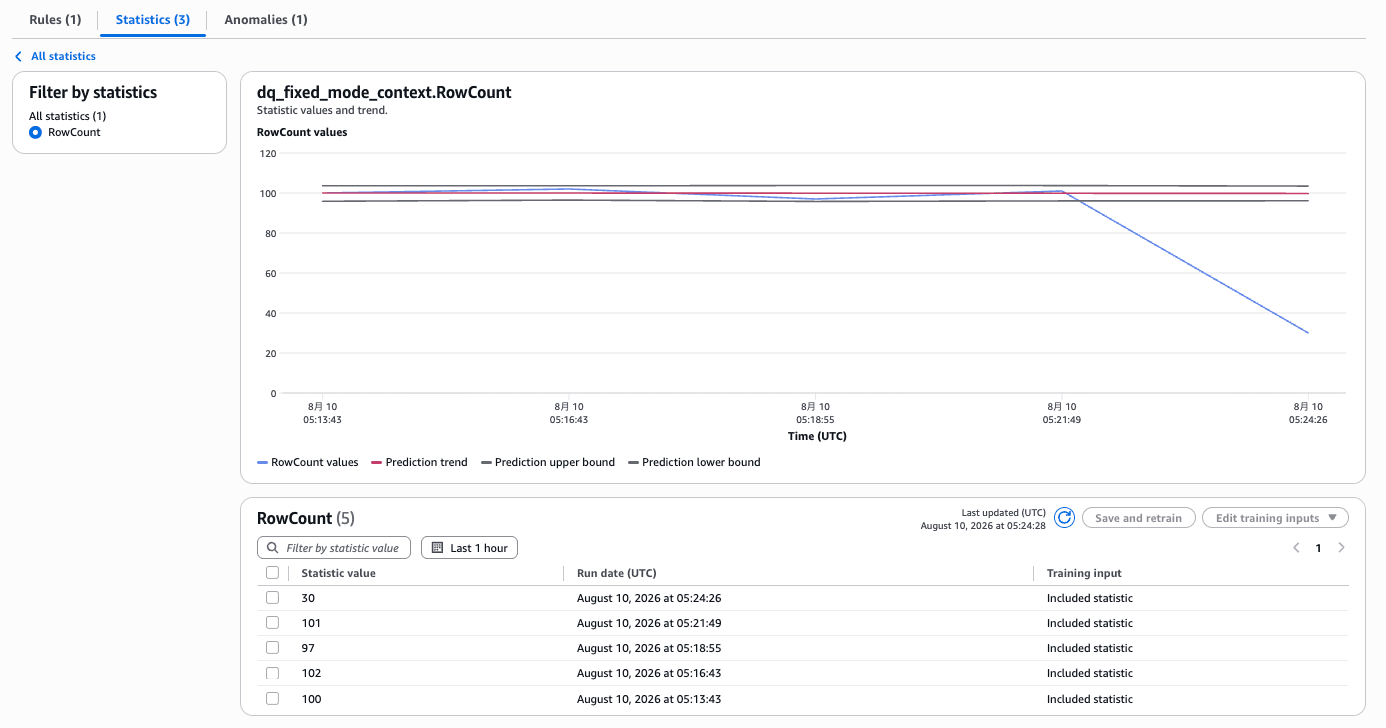Select the RowCount radio button filter
The height and width of the screenshot is (728, 1386).
[36, 132]
